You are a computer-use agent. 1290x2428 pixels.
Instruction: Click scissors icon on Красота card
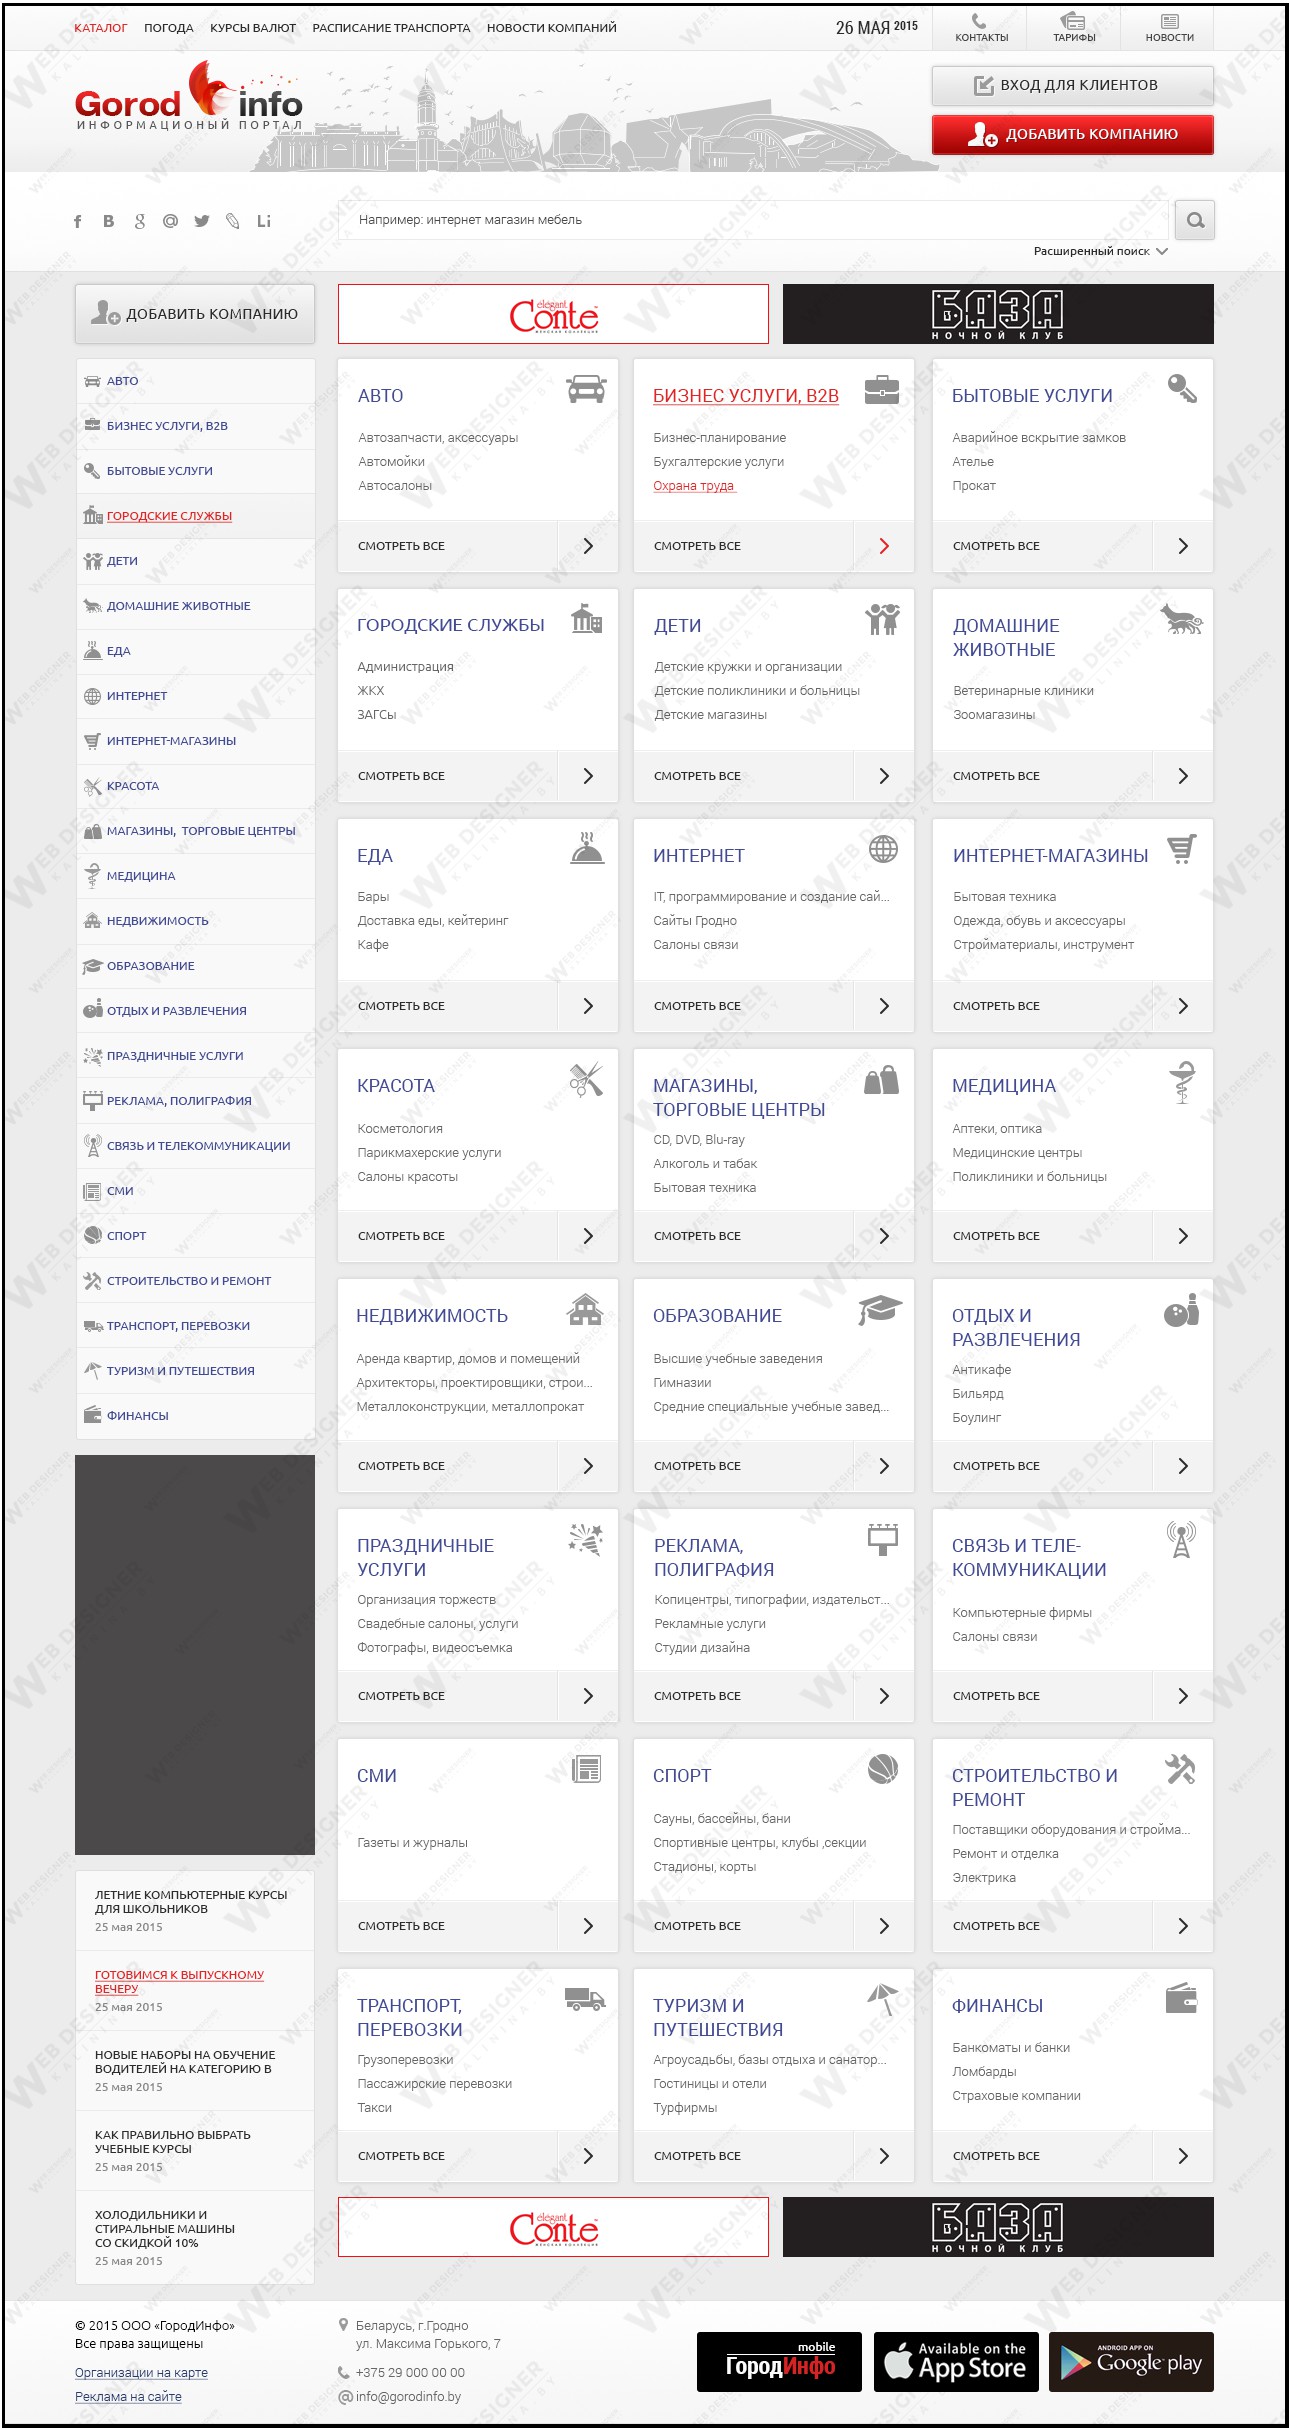[x=586, y=1079]
